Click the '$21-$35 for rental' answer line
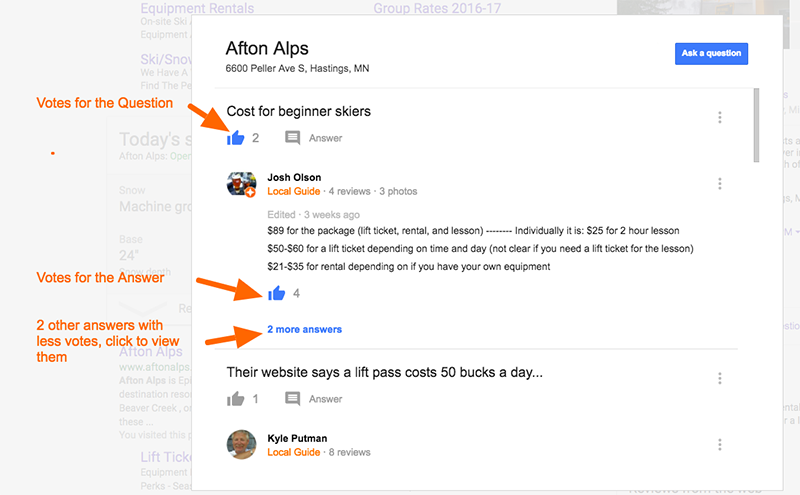 pyautogui.click(x=409, y=266)
